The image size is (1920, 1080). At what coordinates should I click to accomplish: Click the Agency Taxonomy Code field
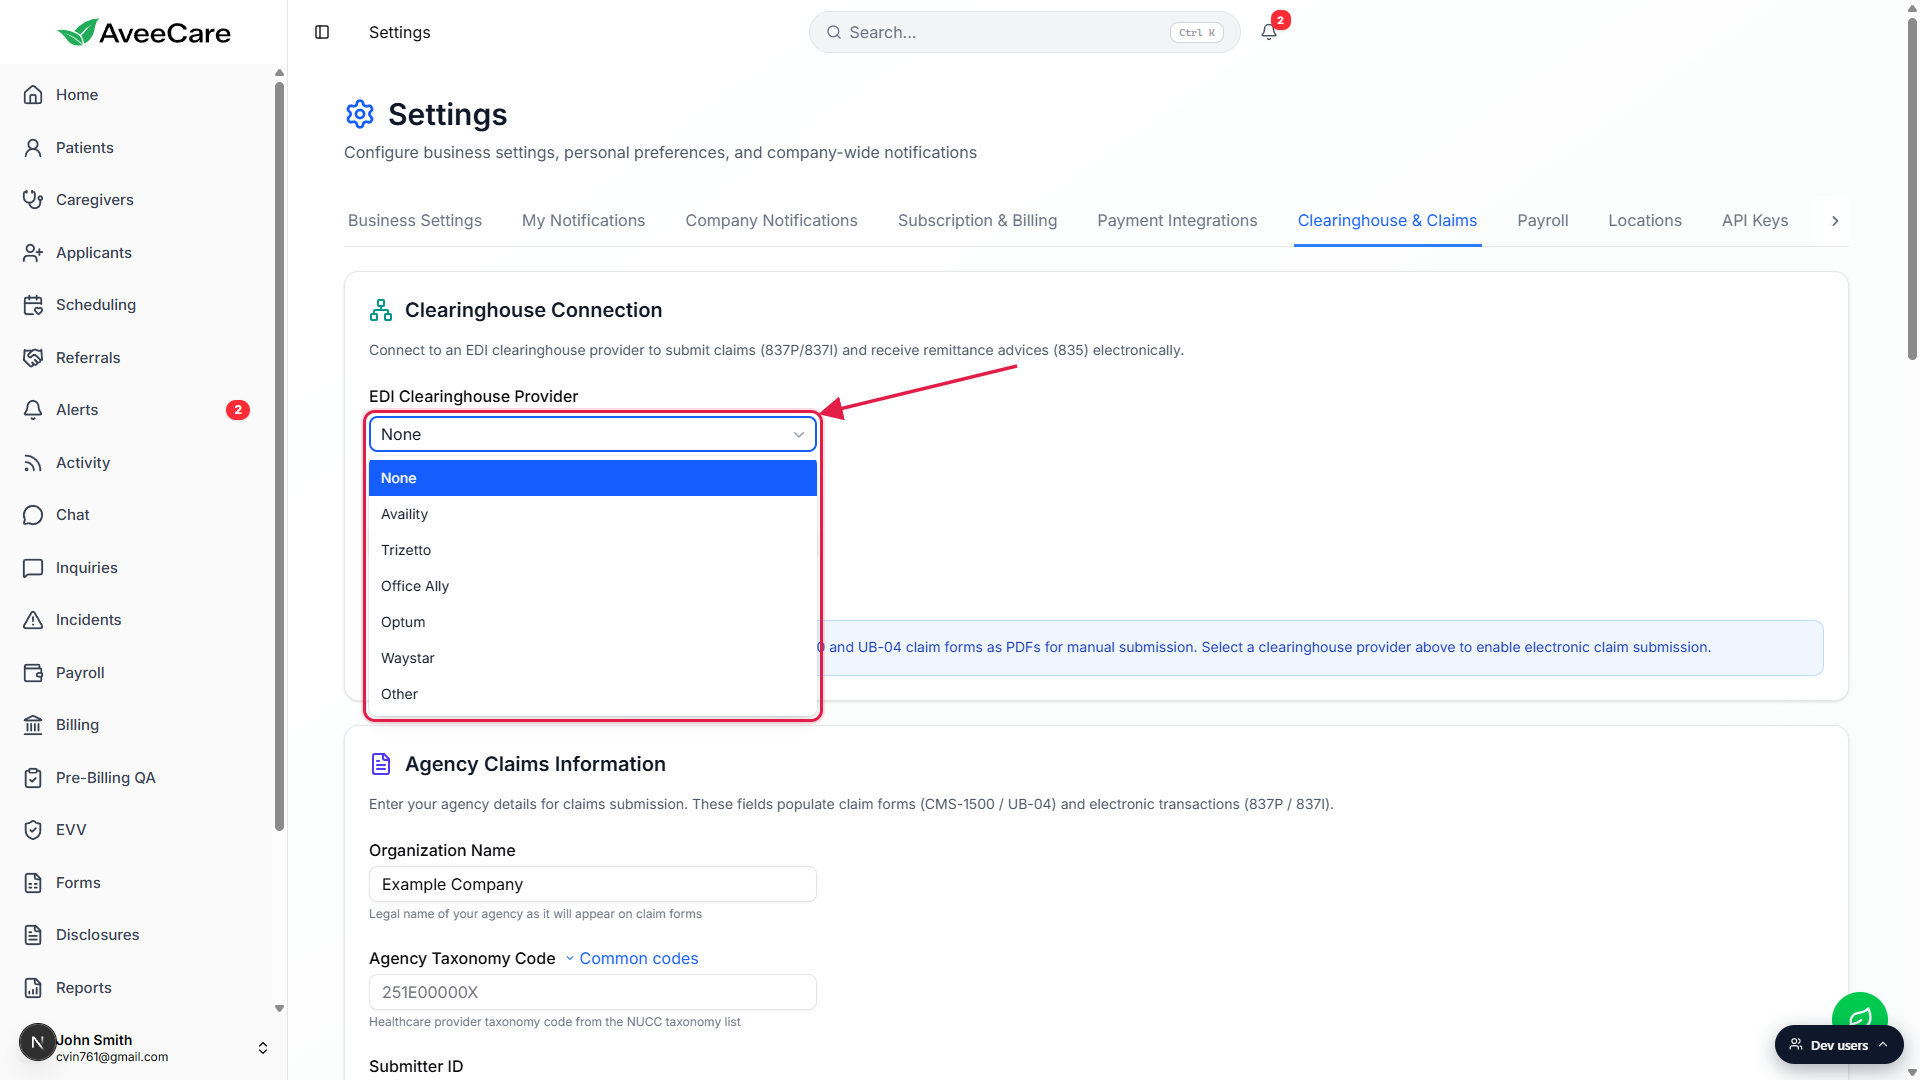tap(593, 992)
